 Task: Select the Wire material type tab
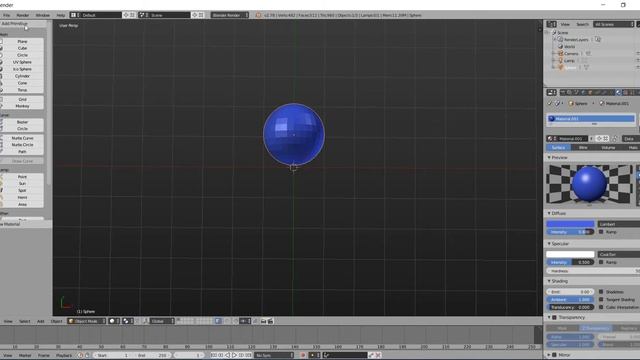(x=583, y=148)
